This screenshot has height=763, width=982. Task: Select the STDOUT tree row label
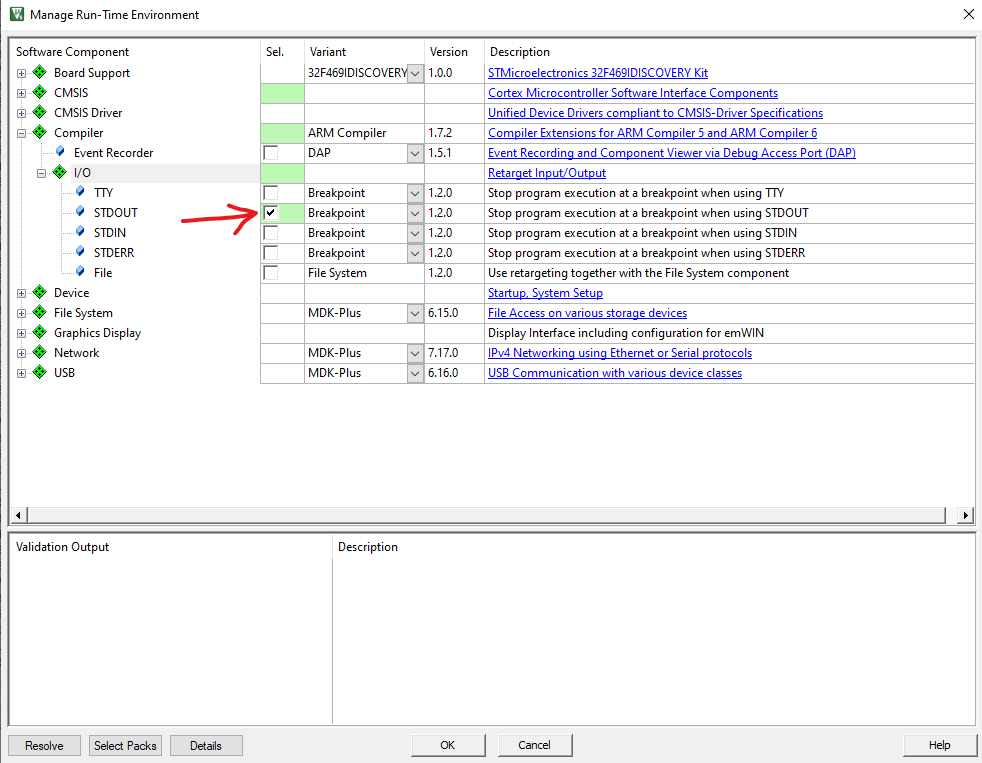(115, 212)
